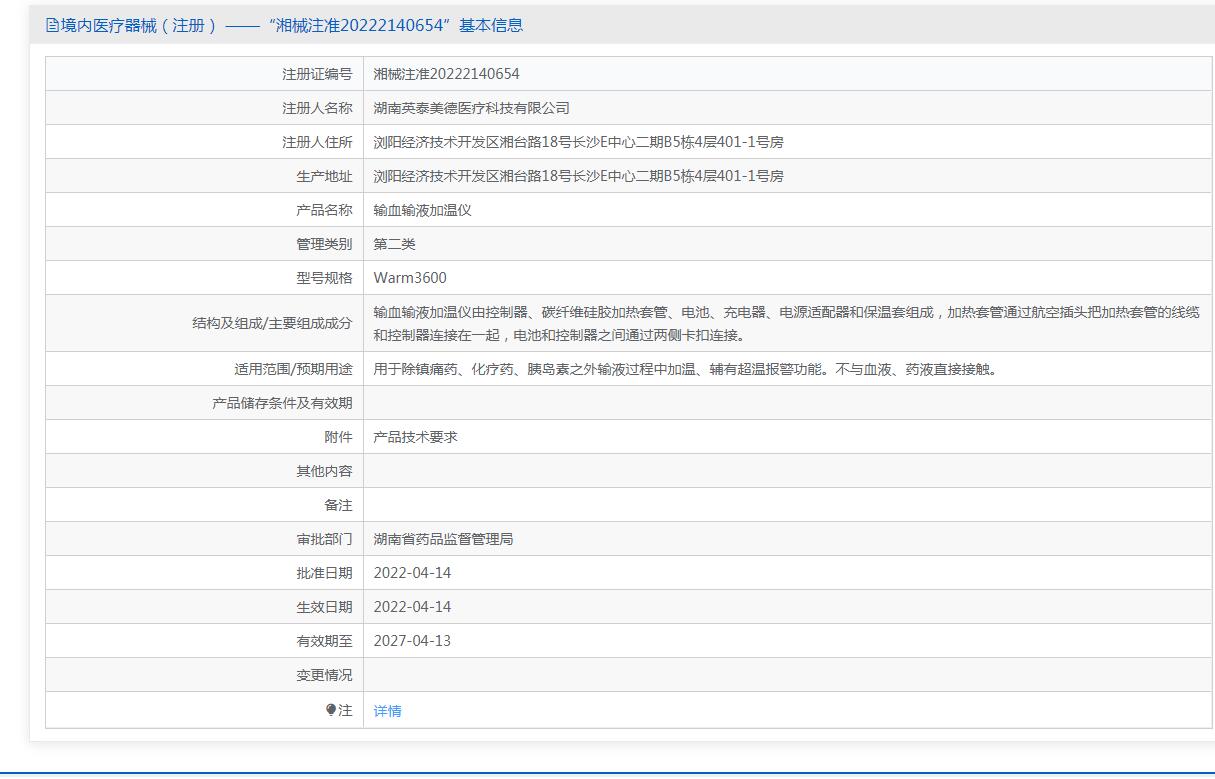This screenshot has width=1215, height=779.
Task: Click the 注册人住所 address value
Action: (x=578, y=142)
